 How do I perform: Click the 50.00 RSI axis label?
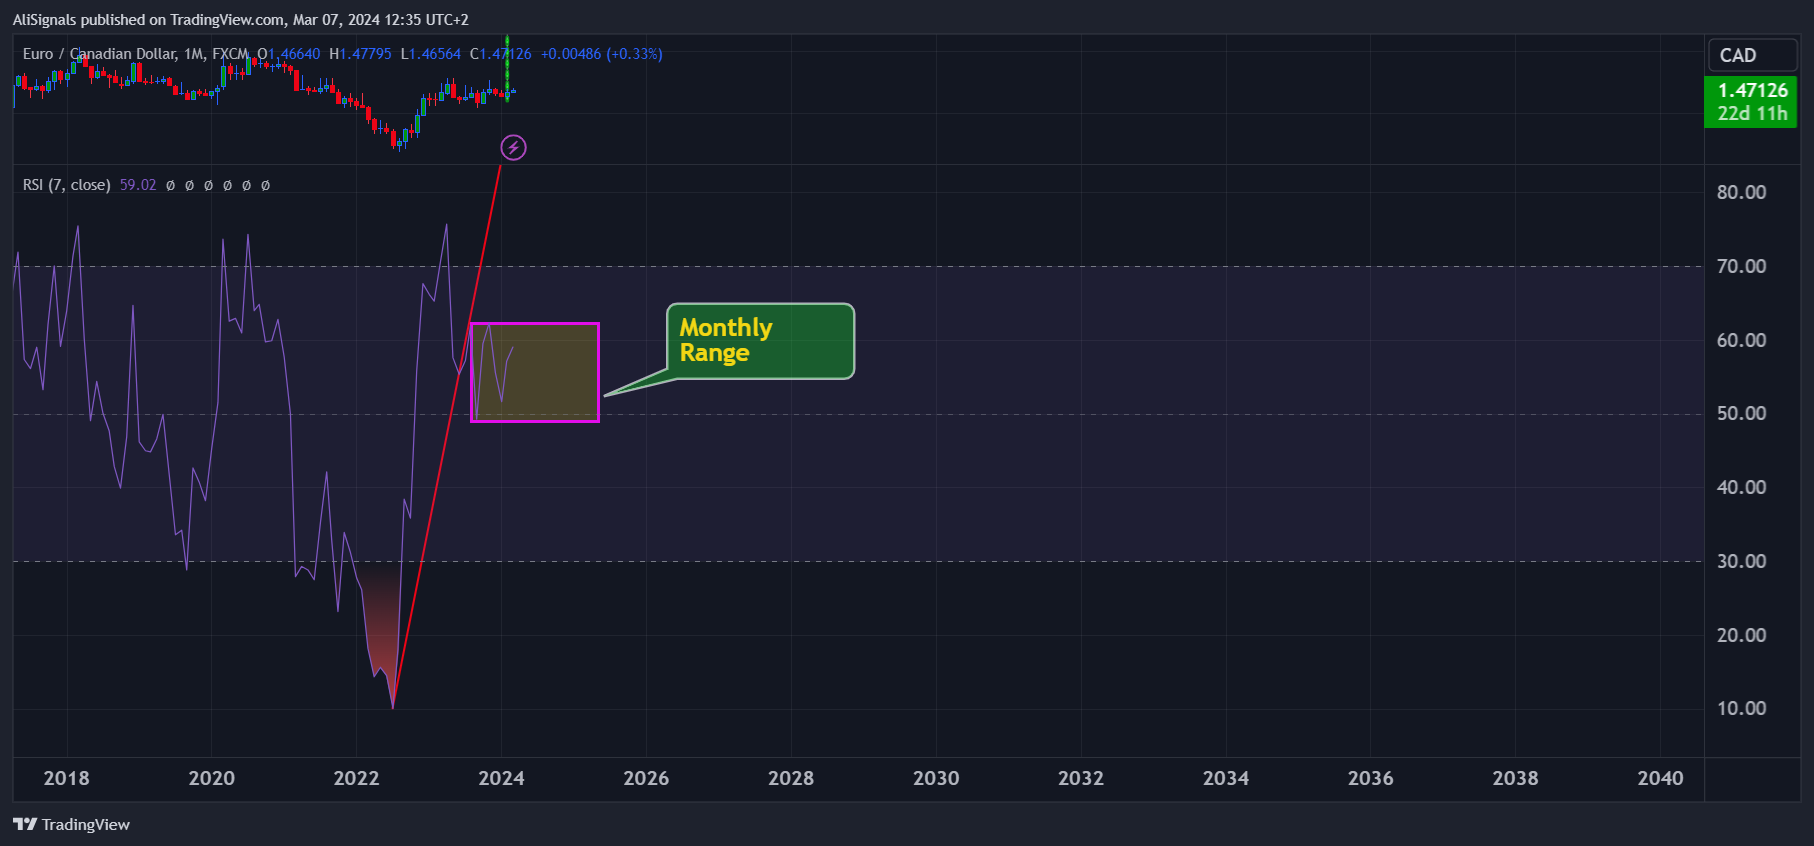(1741, 413)
